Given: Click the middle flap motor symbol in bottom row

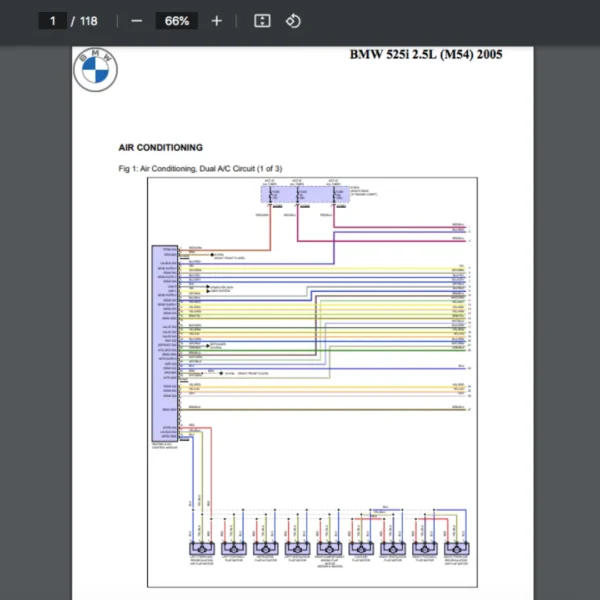Looking at the screenshot, I should click(329, 549).
